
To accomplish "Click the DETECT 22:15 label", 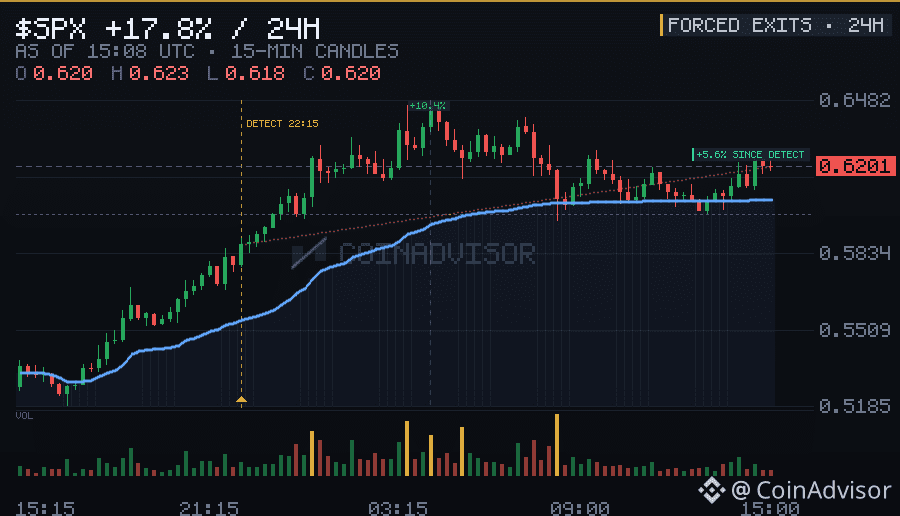I will point(282,123).
